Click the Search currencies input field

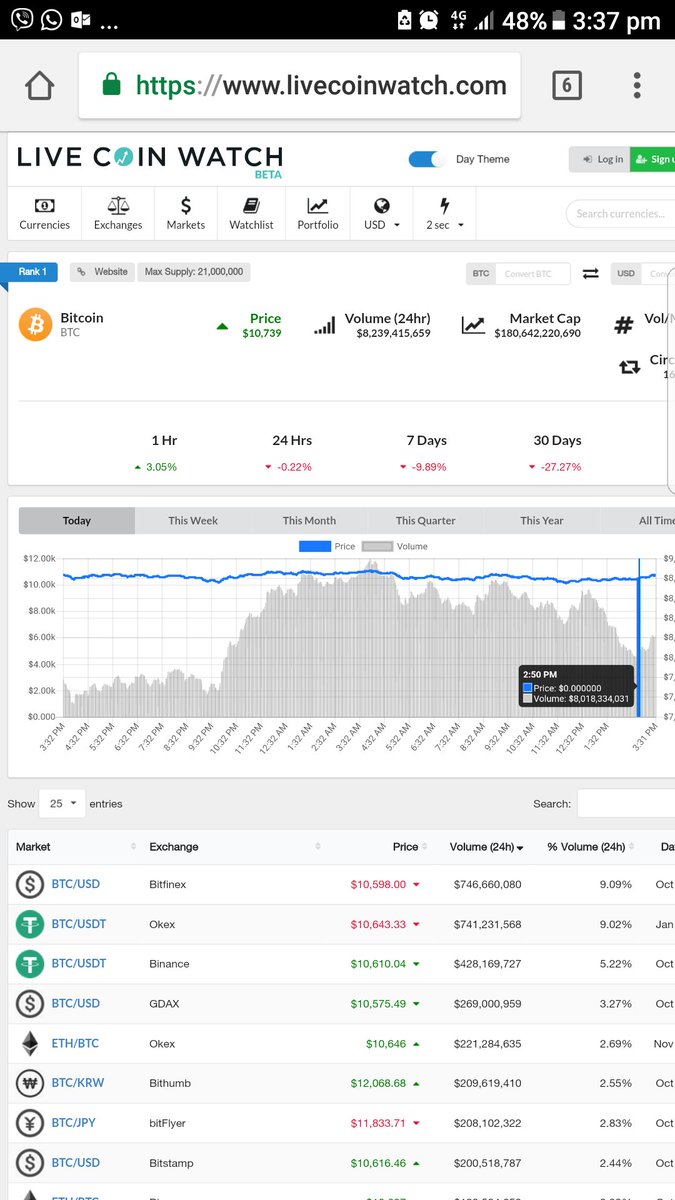(620, 214)
